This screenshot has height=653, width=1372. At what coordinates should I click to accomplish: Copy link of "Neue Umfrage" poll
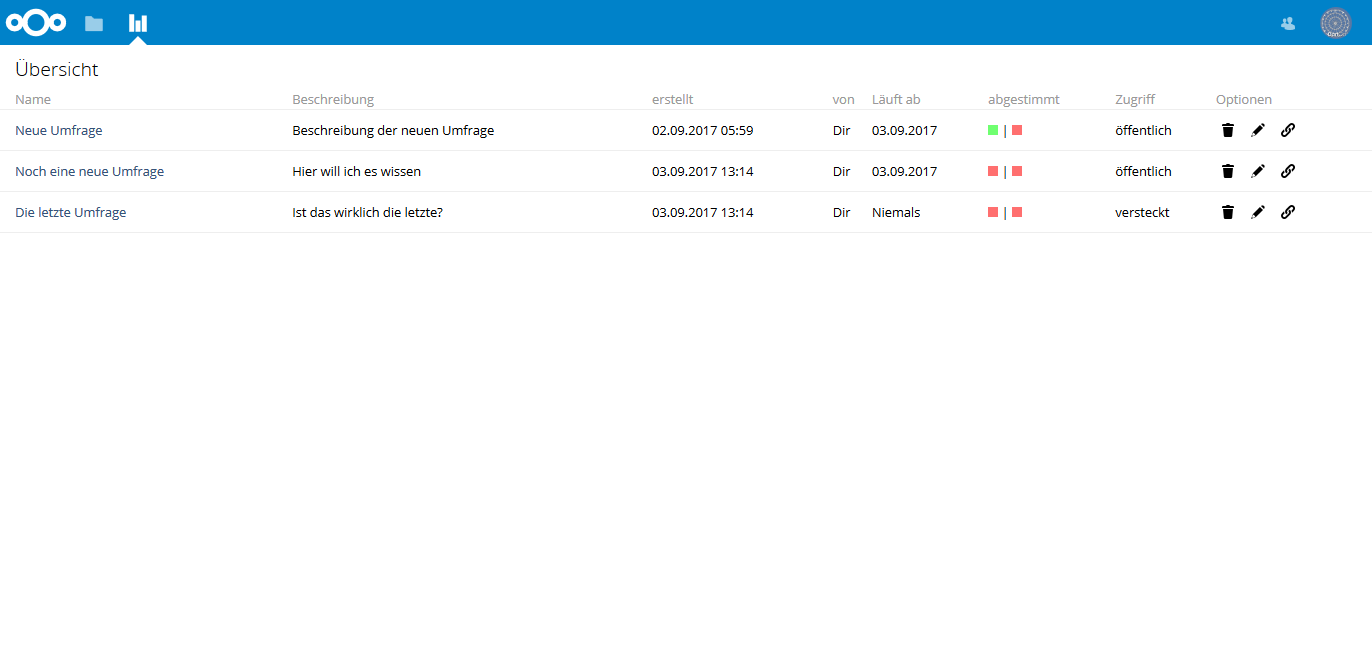tap(1288, 130)
